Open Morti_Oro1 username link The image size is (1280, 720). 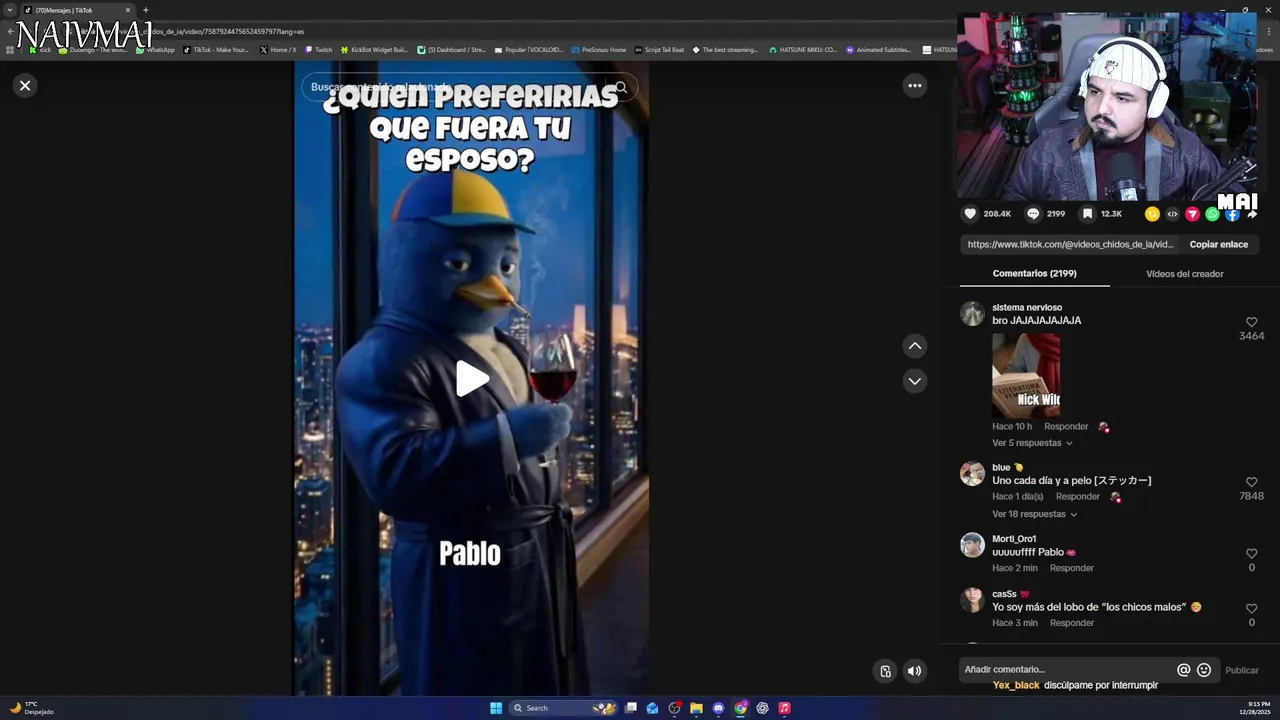pyautogui.click(x=1014, y=539)
